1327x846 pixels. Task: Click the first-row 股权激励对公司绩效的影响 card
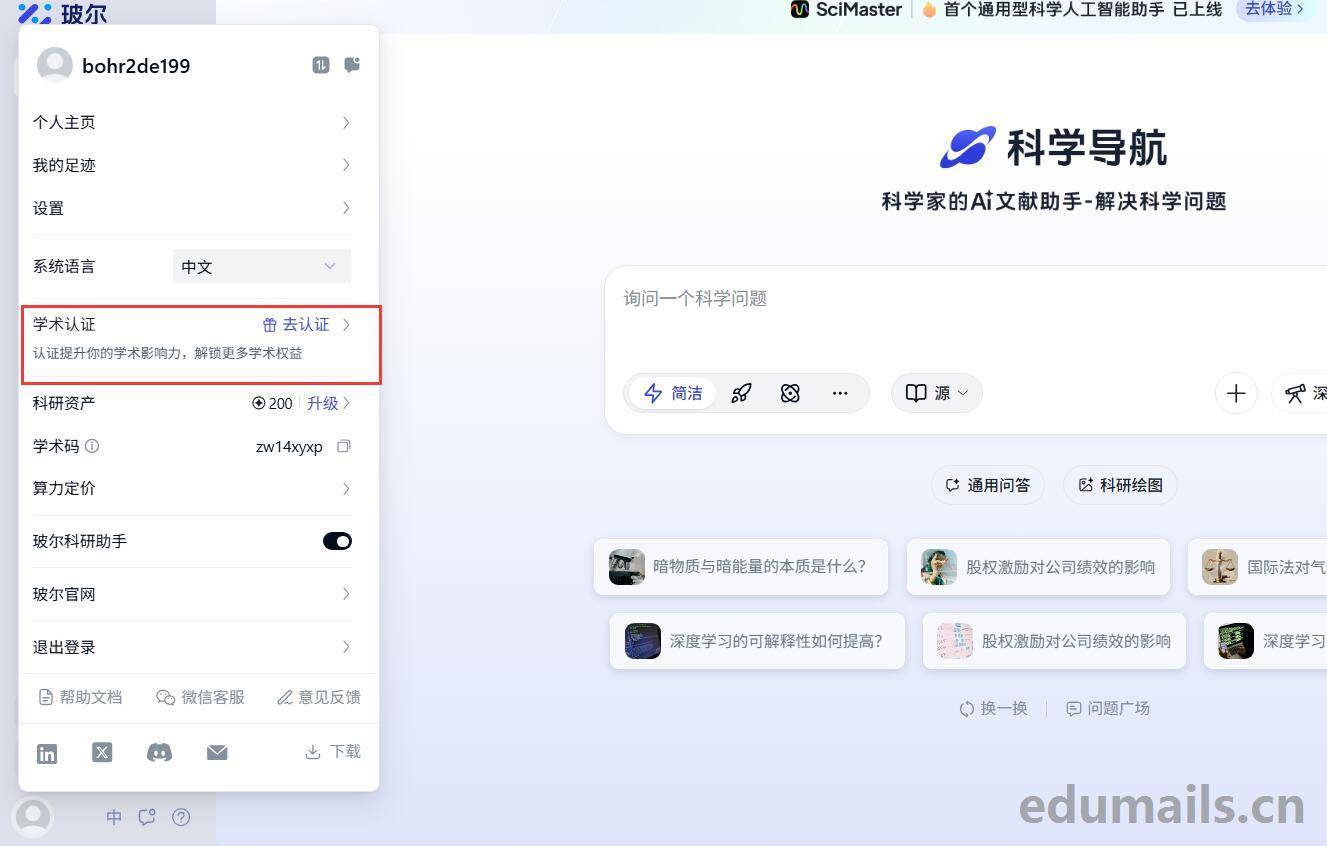coord(1038,567)
